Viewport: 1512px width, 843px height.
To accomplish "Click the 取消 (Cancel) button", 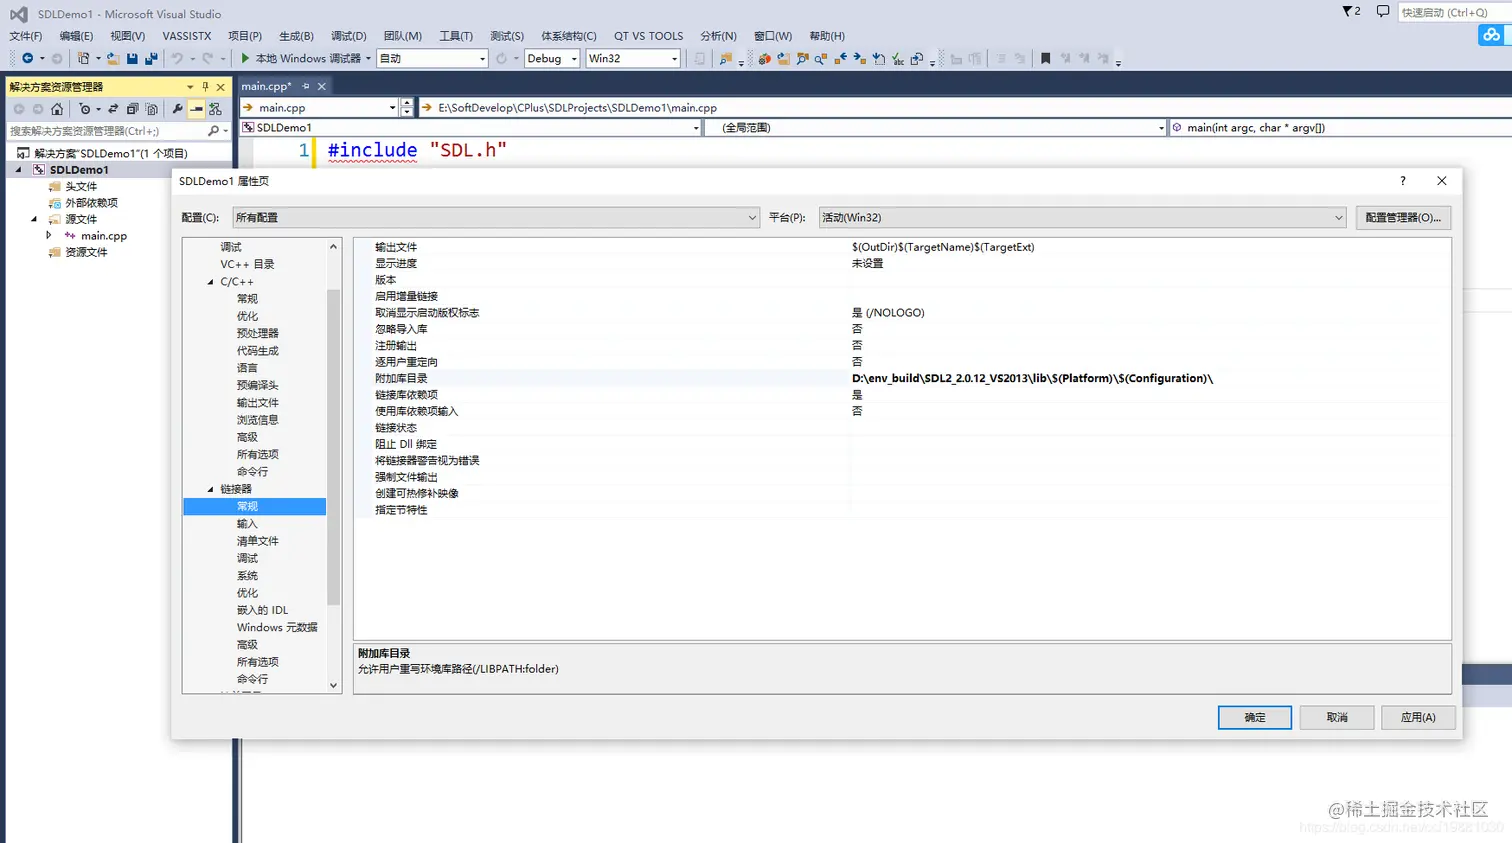I will [1337, 717].
